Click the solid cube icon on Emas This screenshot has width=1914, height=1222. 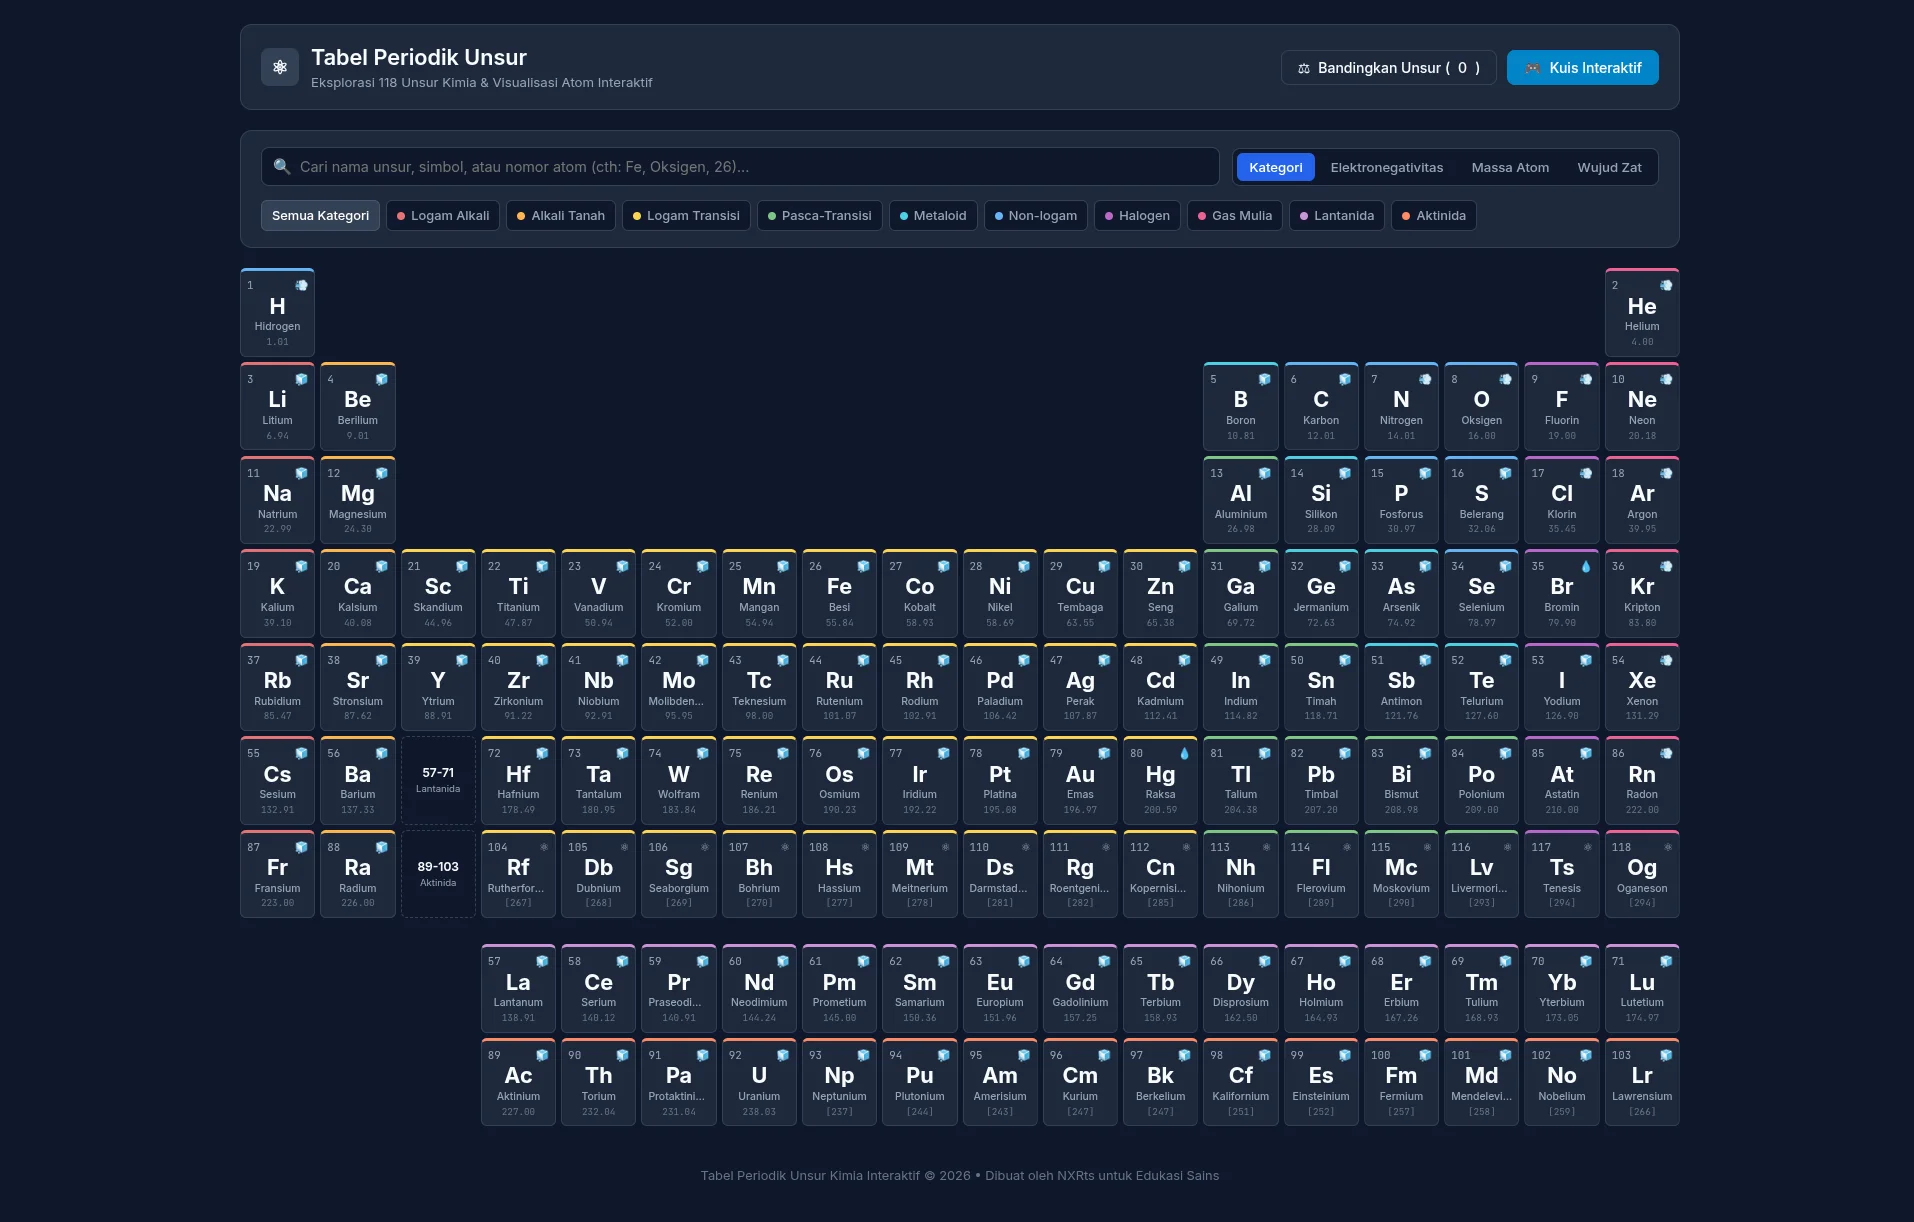pos(1104,753)
